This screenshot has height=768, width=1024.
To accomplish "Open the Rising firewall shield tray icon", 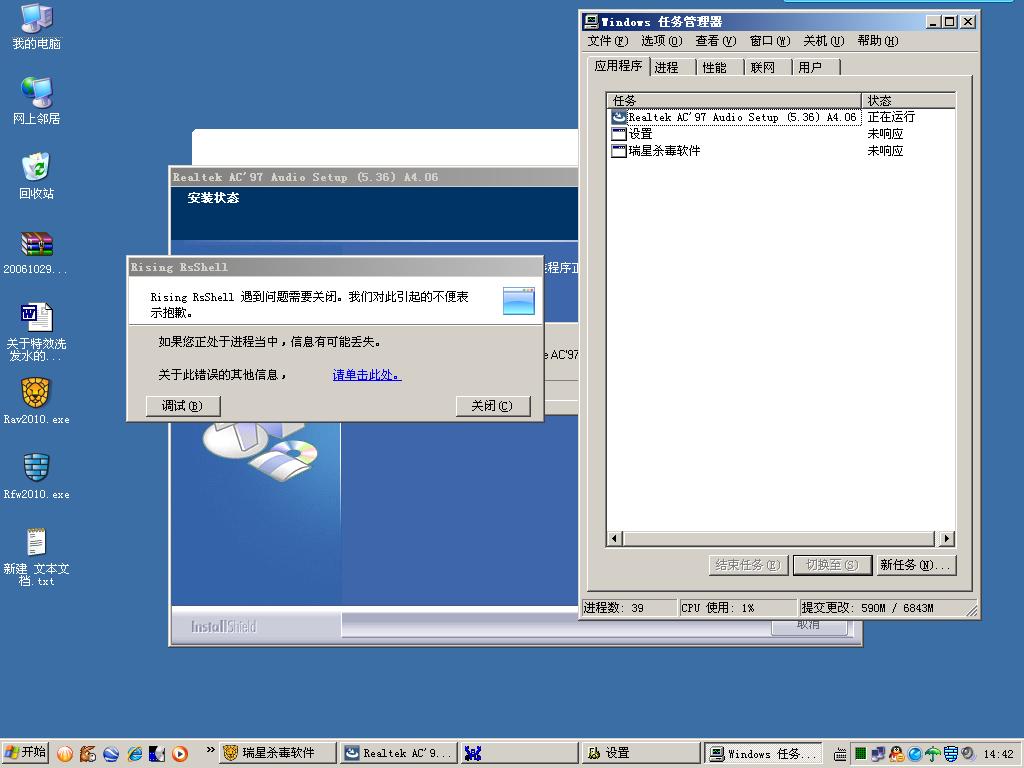I will (951, 754).
